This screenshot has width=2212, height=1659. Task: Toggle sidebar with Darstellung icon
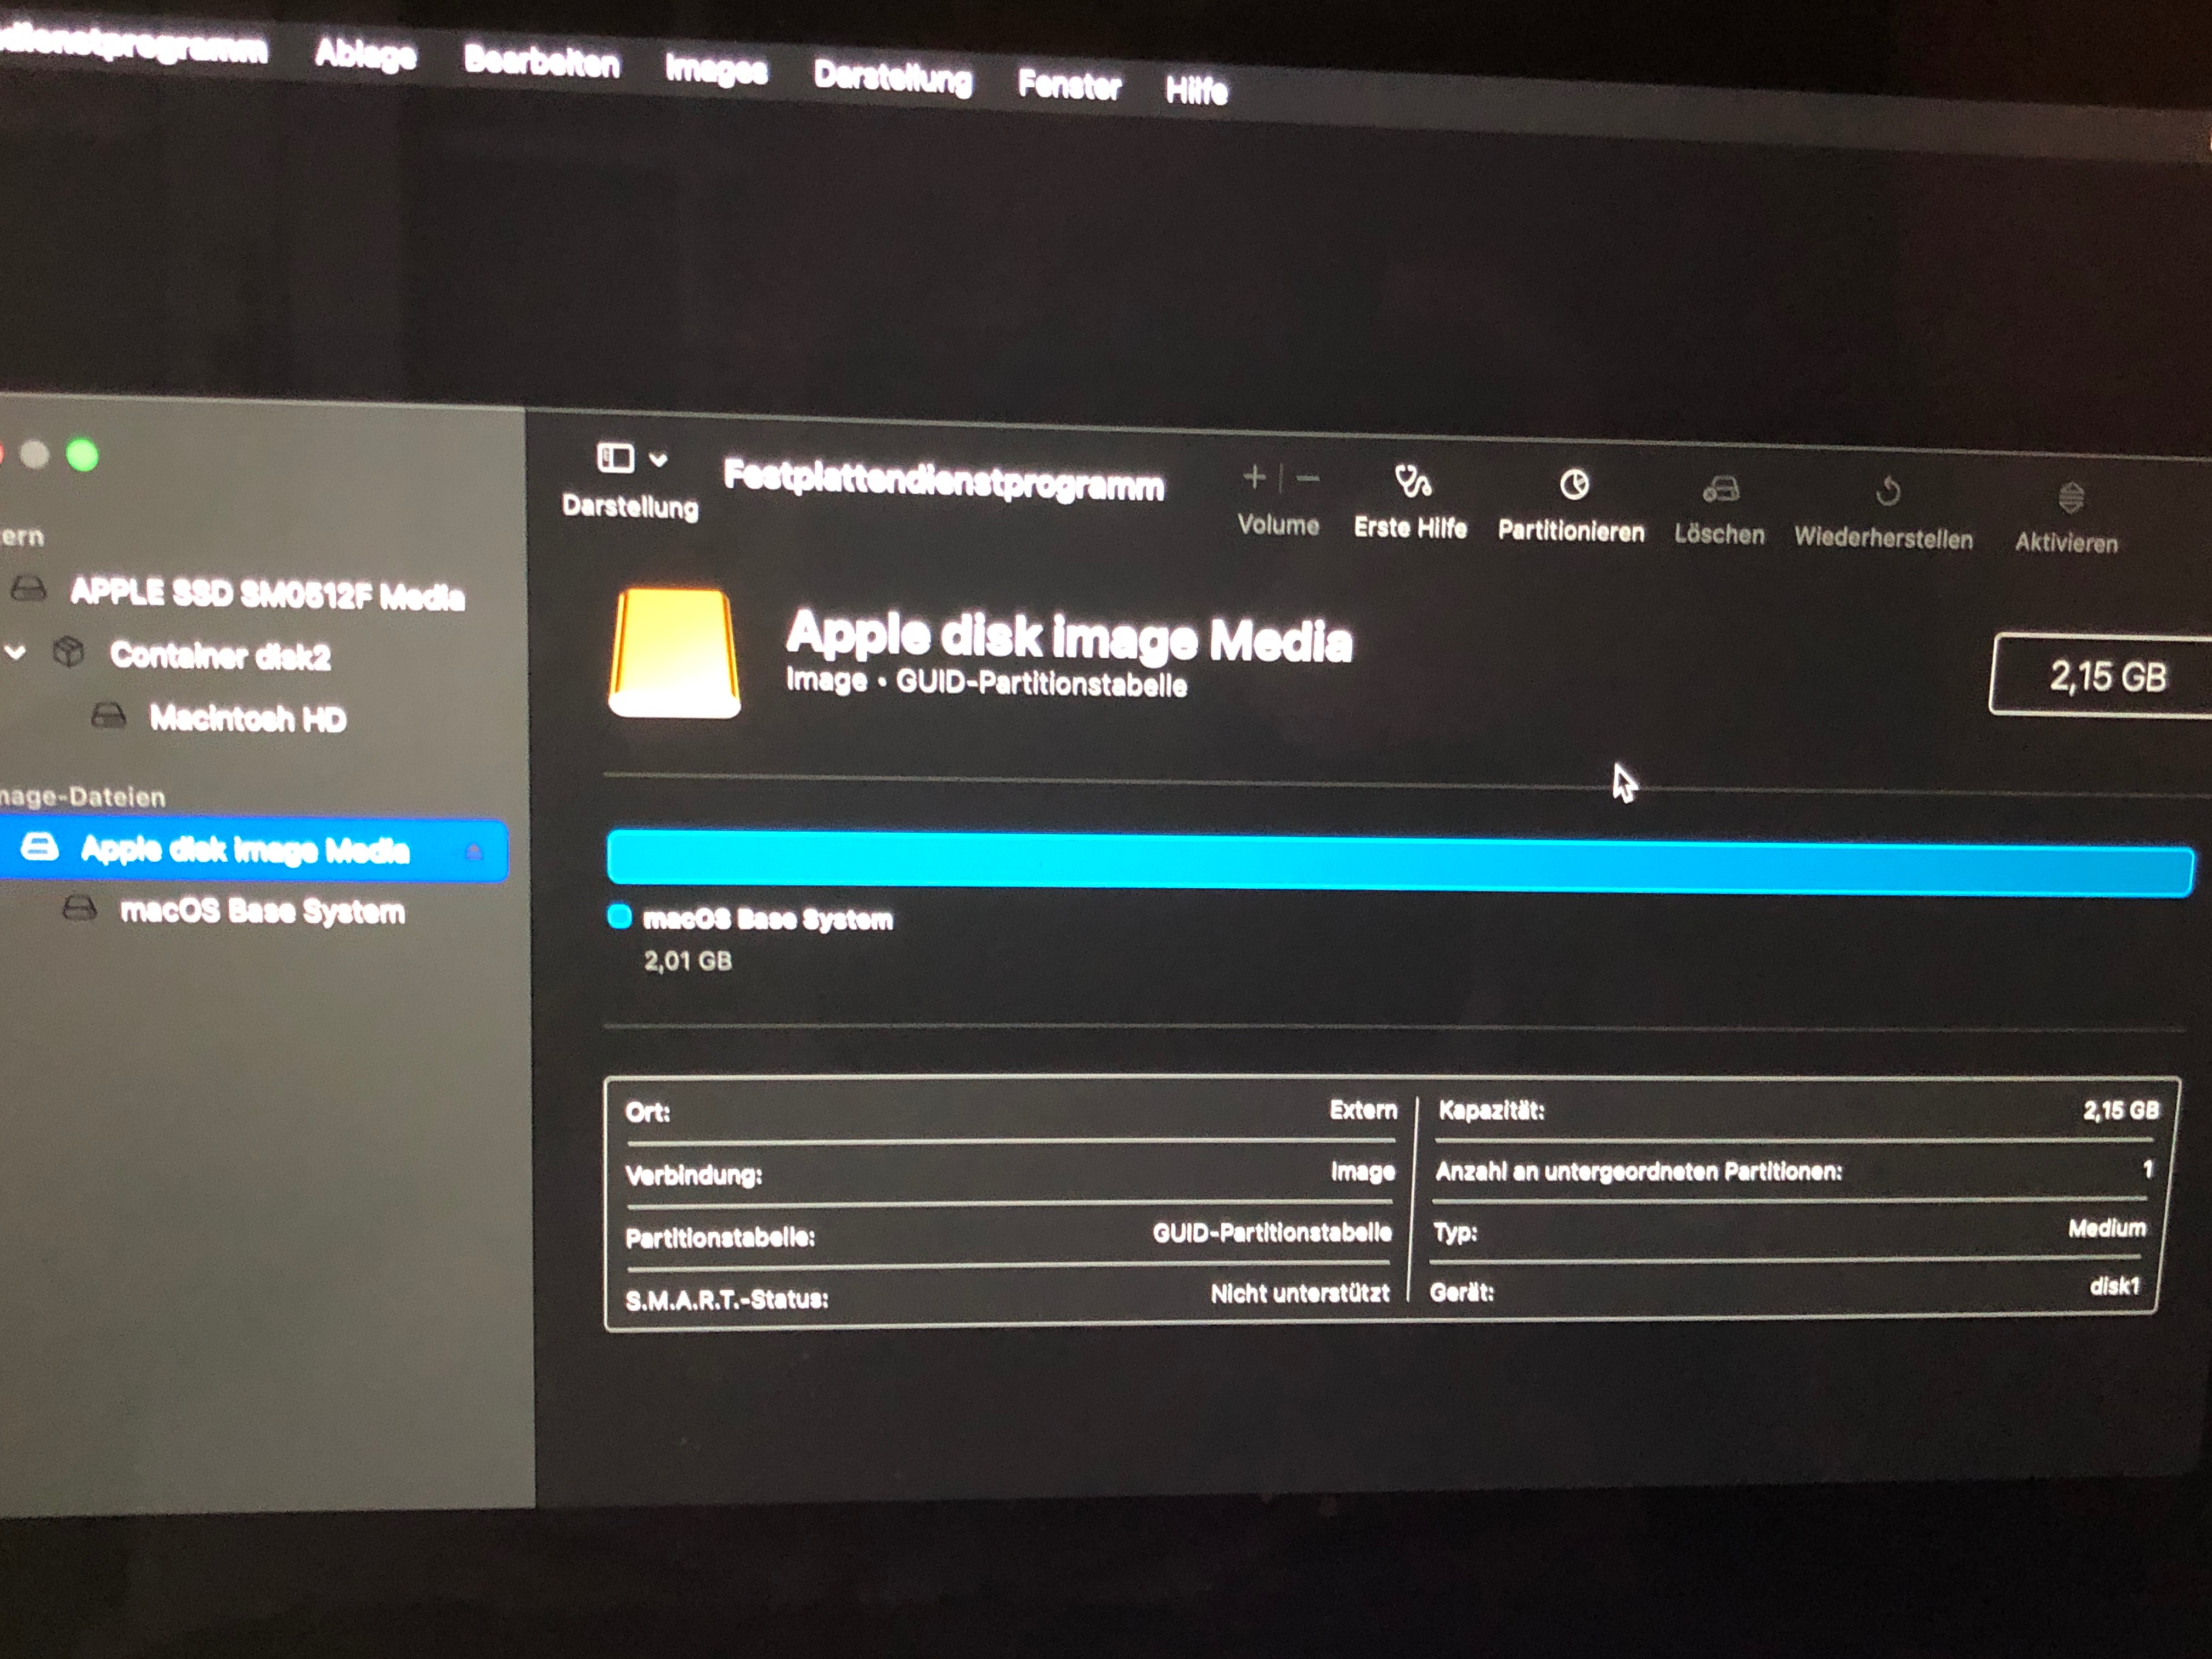tap(615, 458)
